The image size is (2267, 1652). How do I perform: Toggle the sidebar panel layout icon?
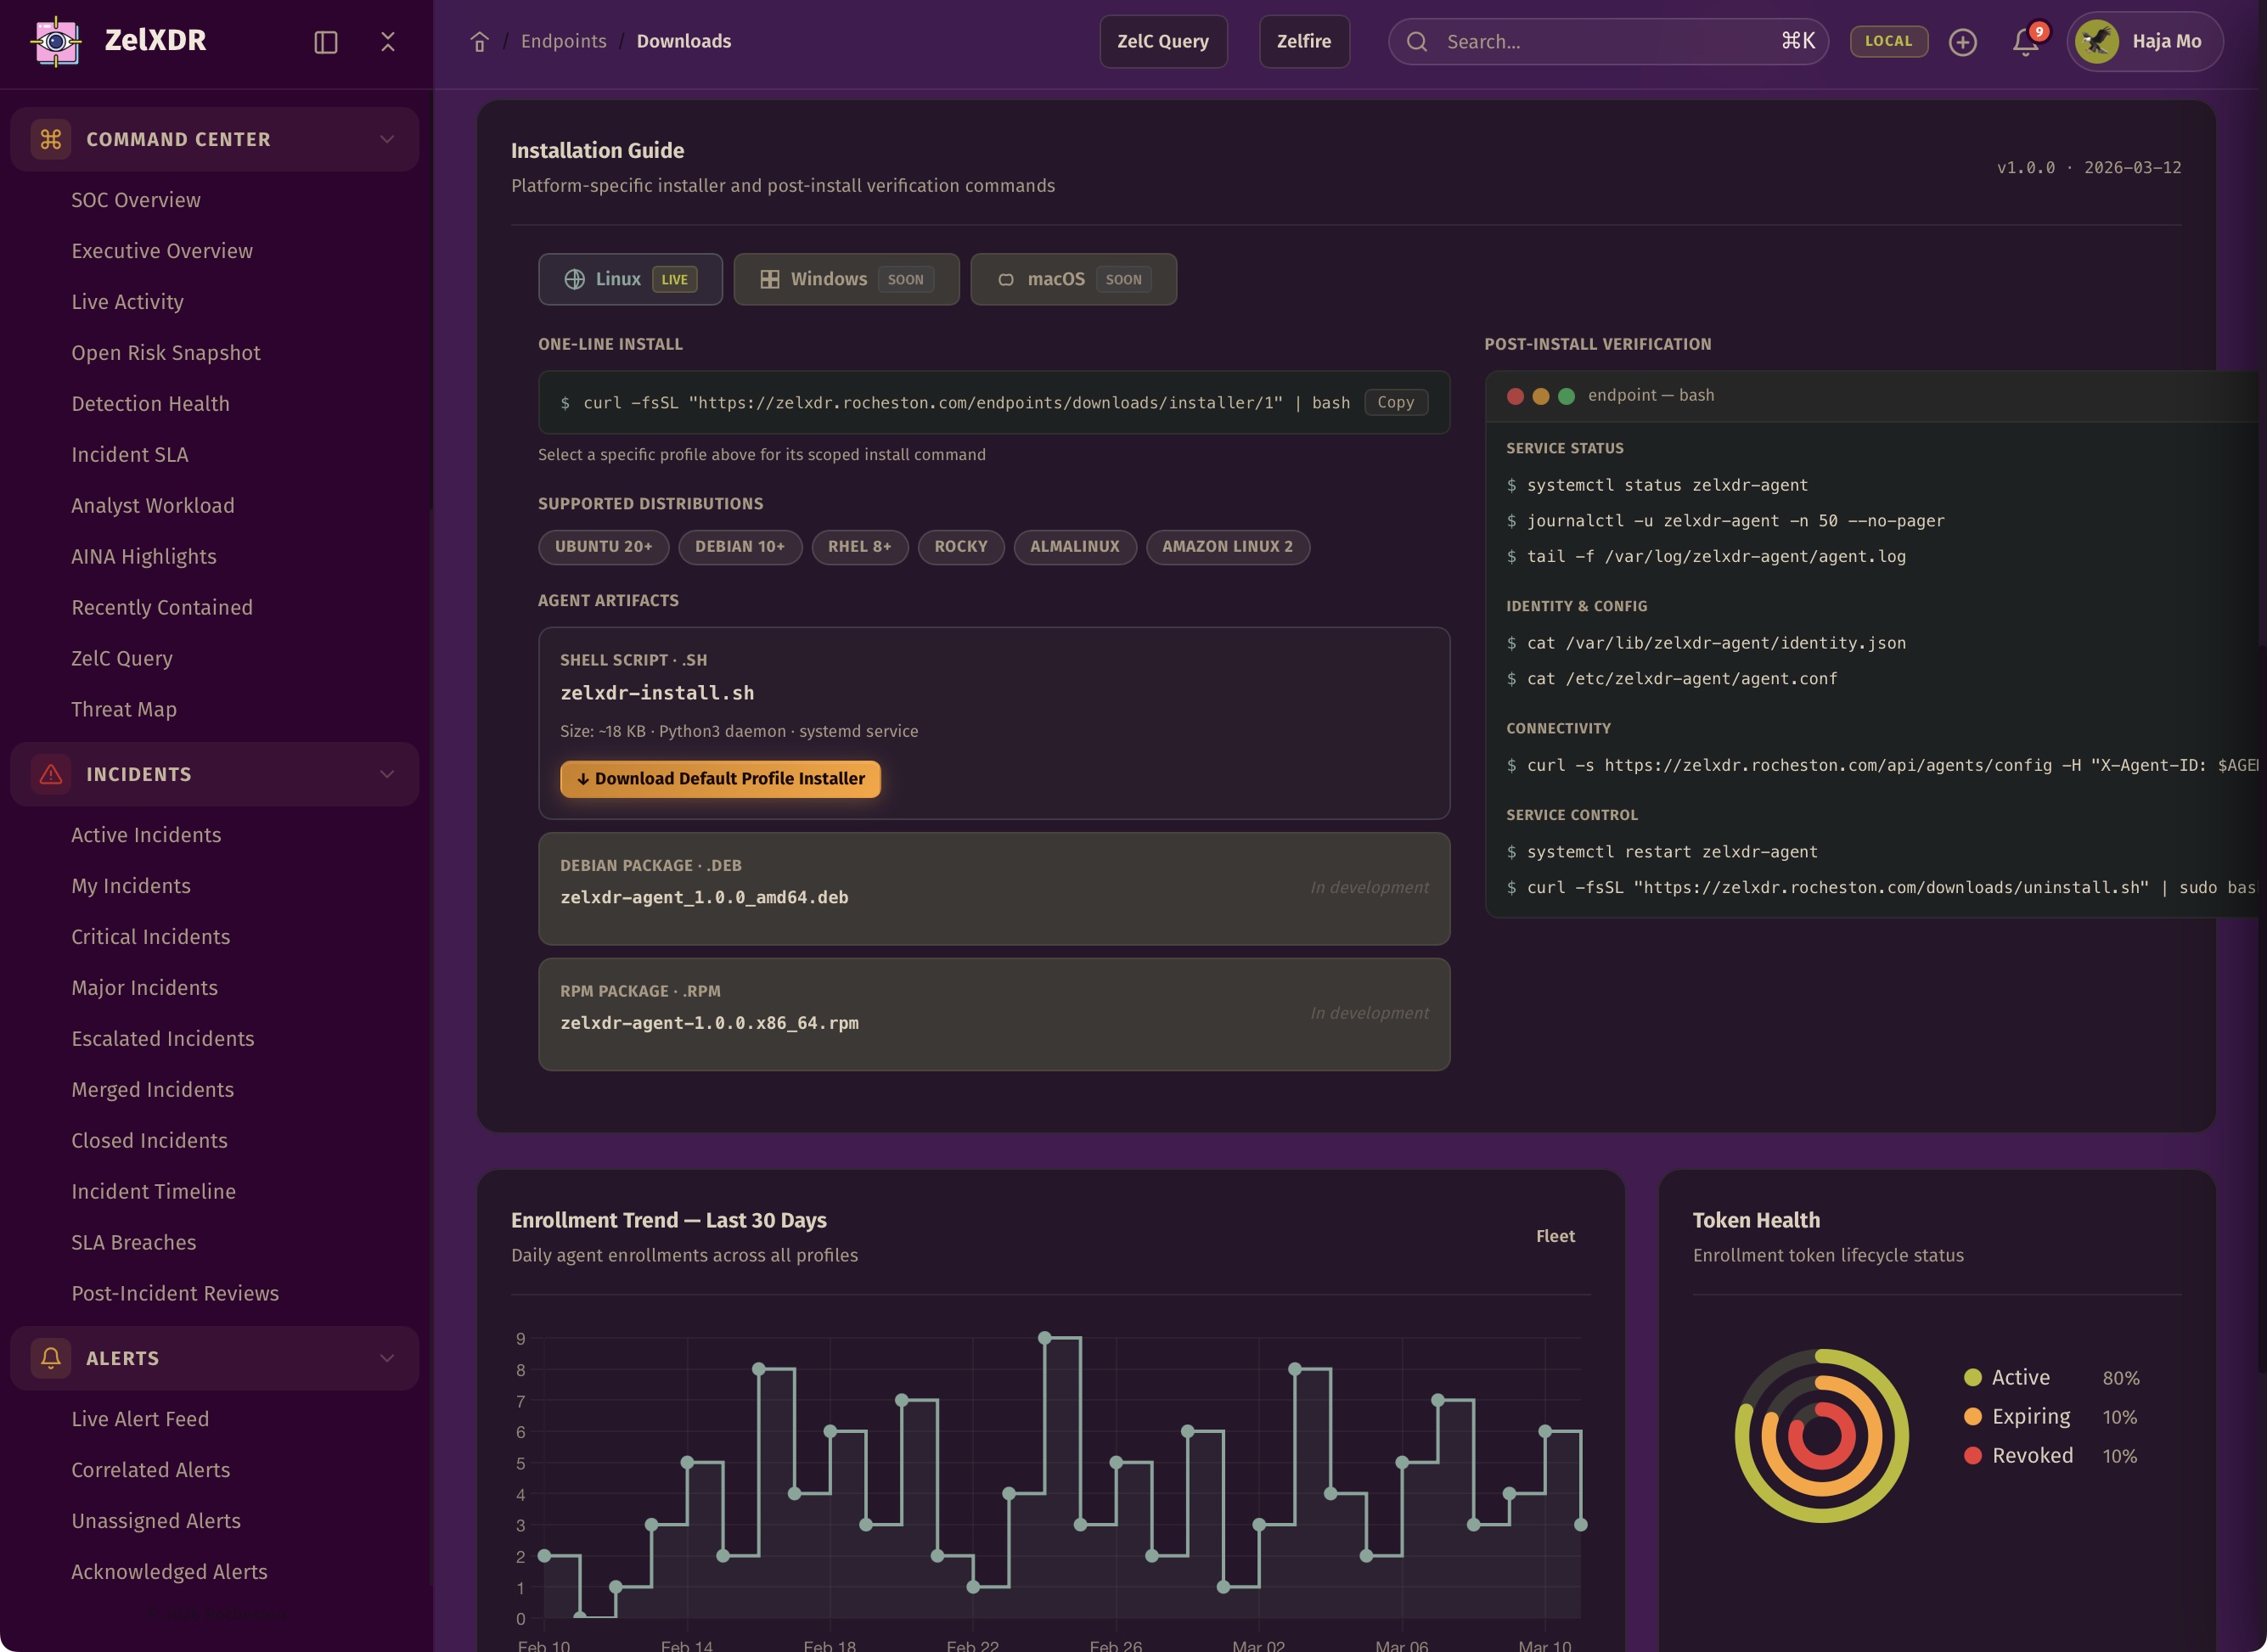click(326, 42)
